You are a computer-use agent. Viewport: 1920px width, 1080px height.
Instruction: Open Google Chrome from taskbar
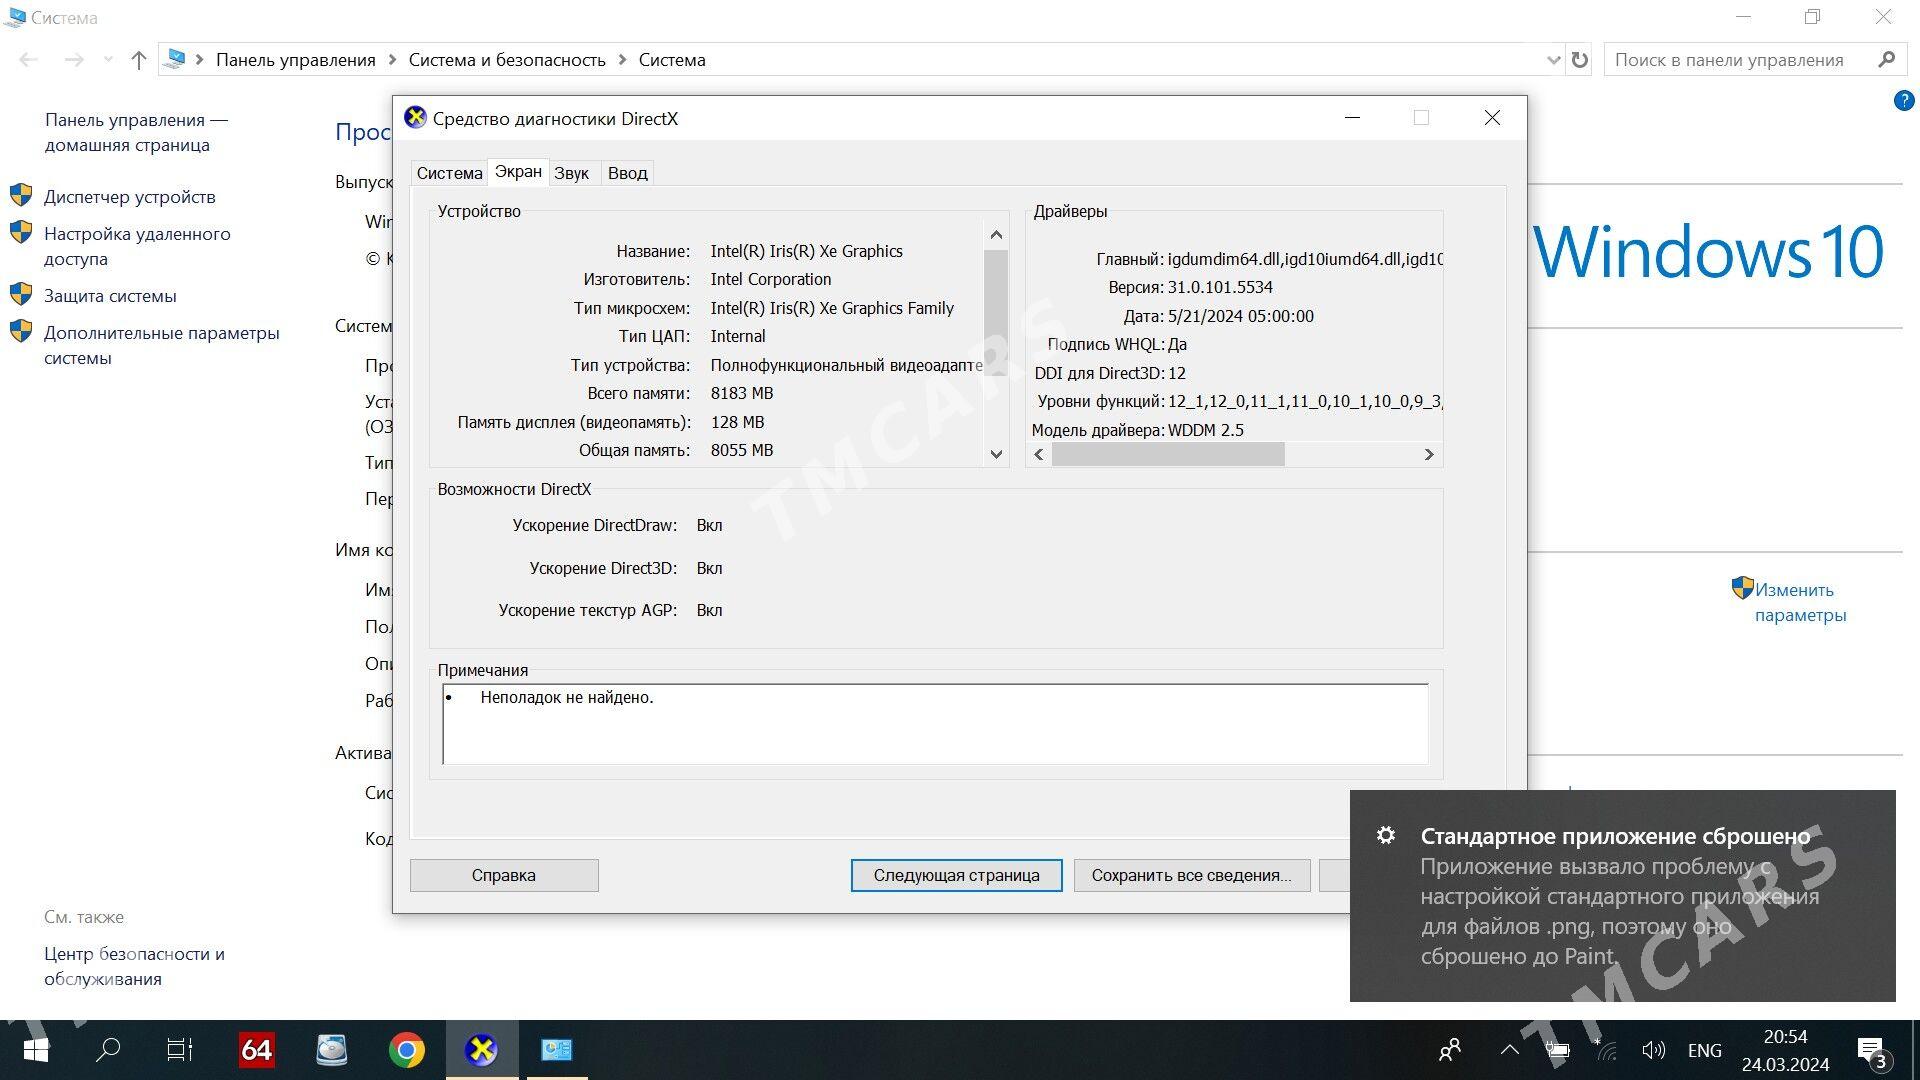406,1050
